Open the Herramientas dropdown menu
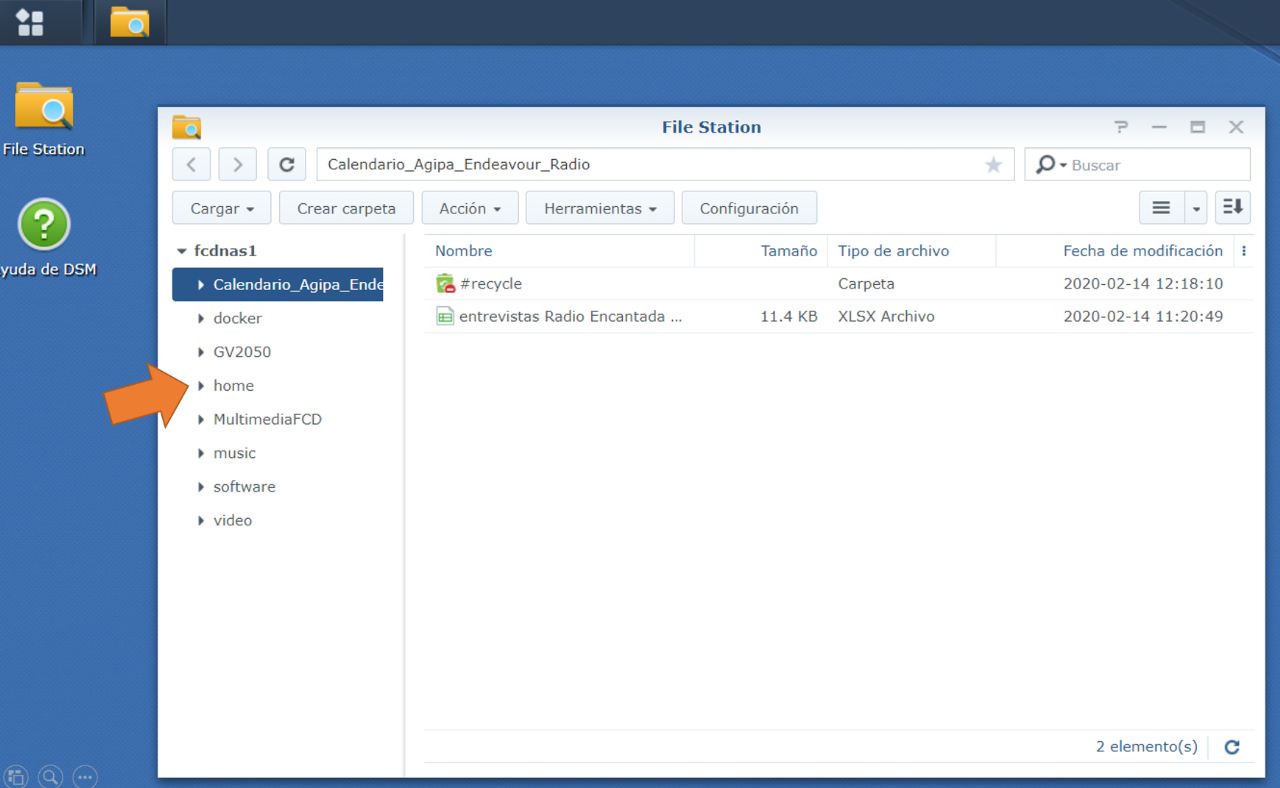This screenshot has width=1280, height=788. tap(600, 208)
